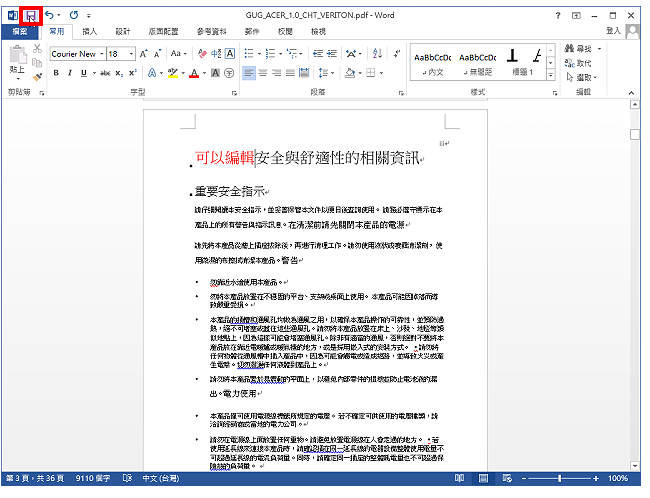
Task: Copy the selection using the copy icon
Action: [37, 62]
